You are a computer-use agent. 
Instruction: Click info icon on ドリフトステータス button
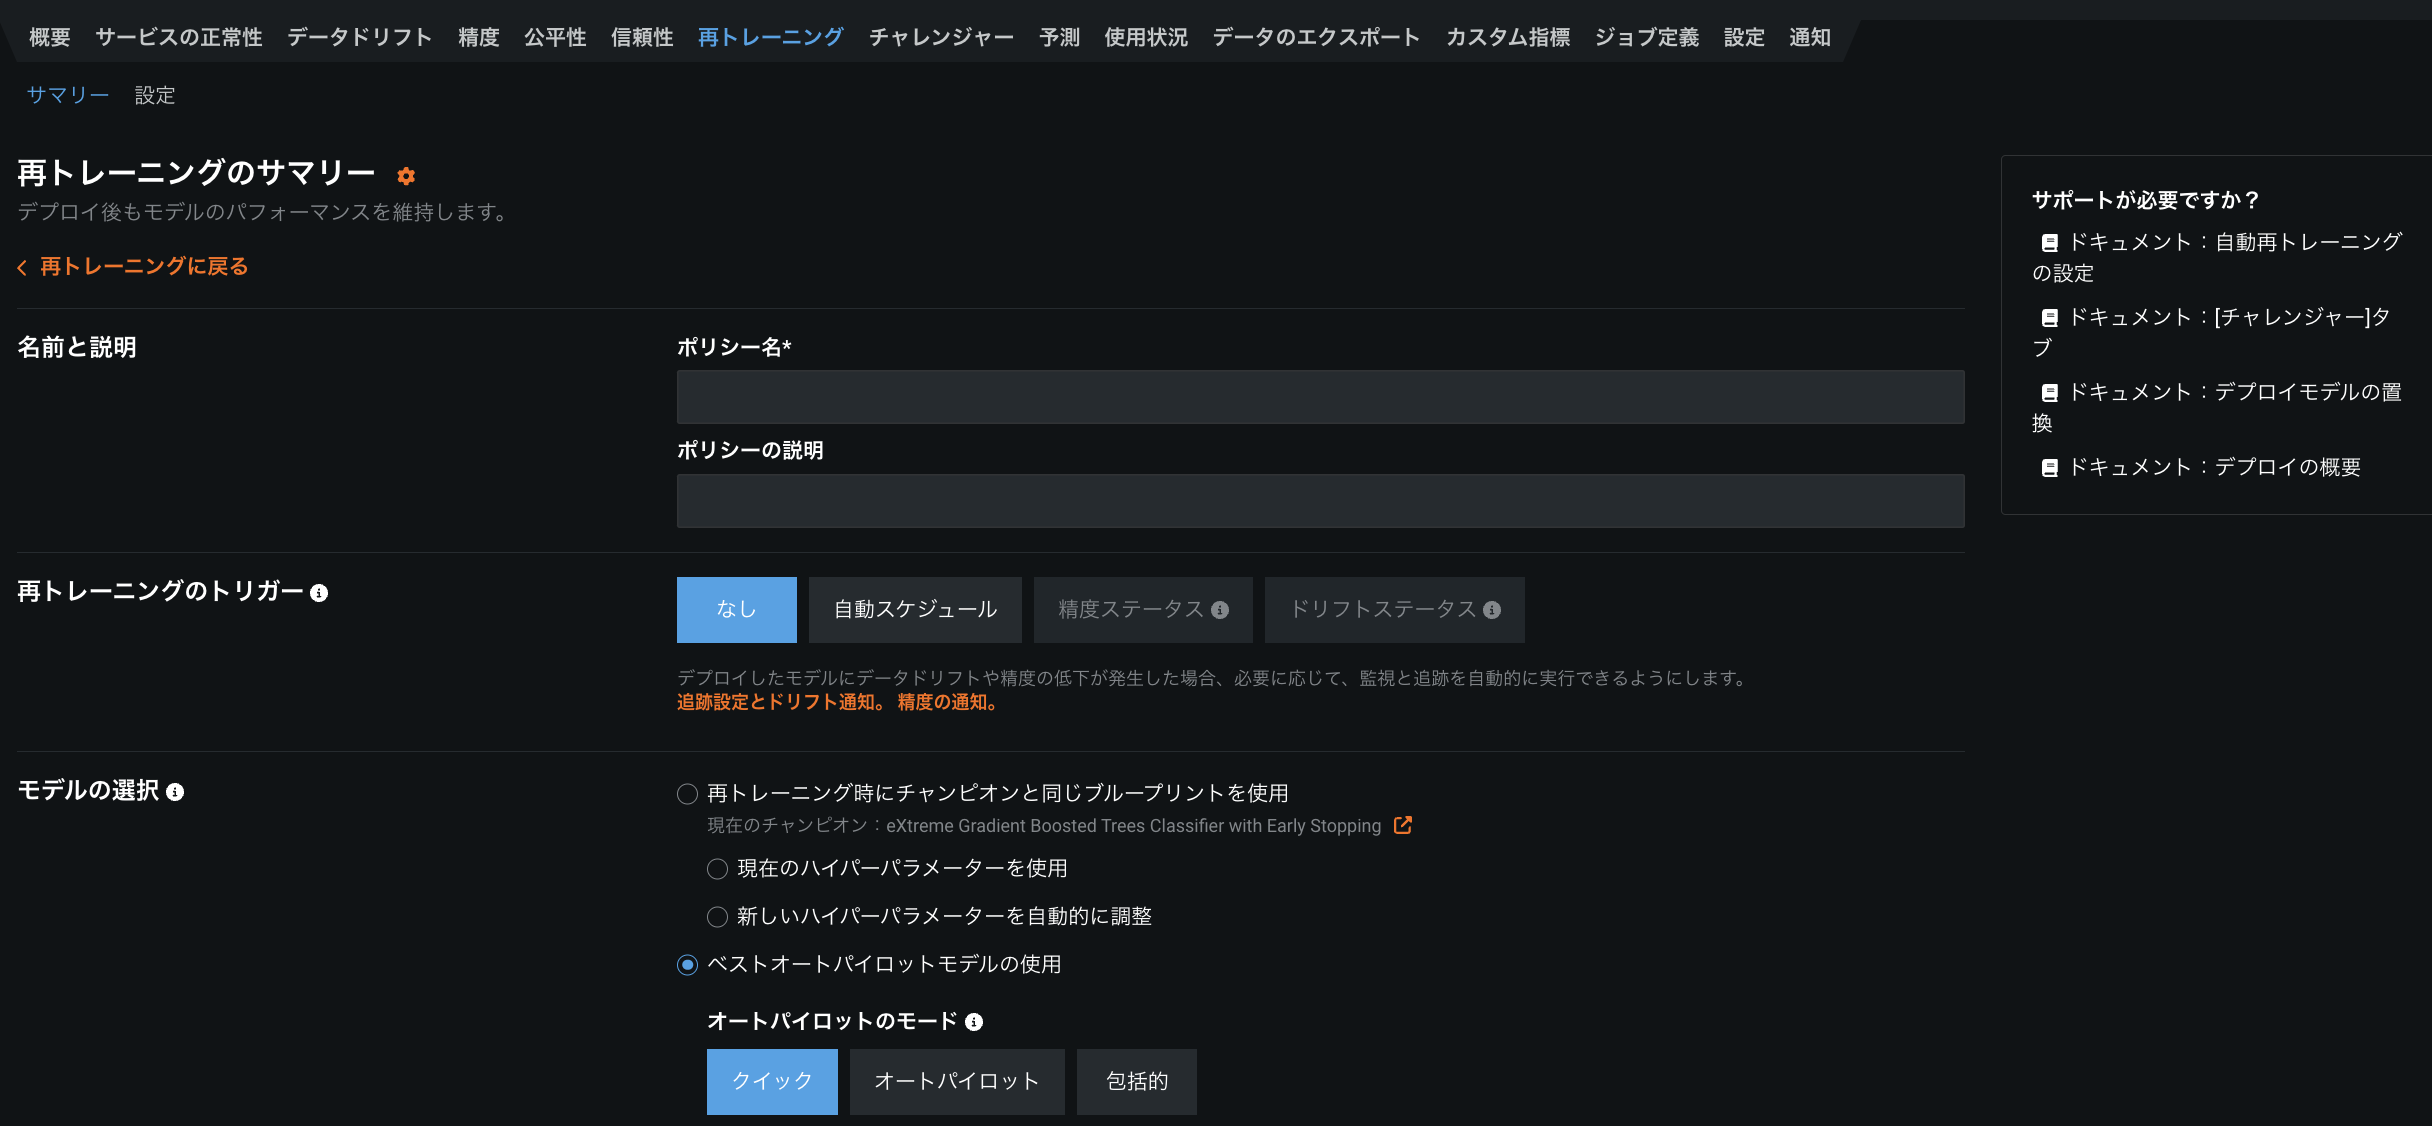coord(1492,610)
